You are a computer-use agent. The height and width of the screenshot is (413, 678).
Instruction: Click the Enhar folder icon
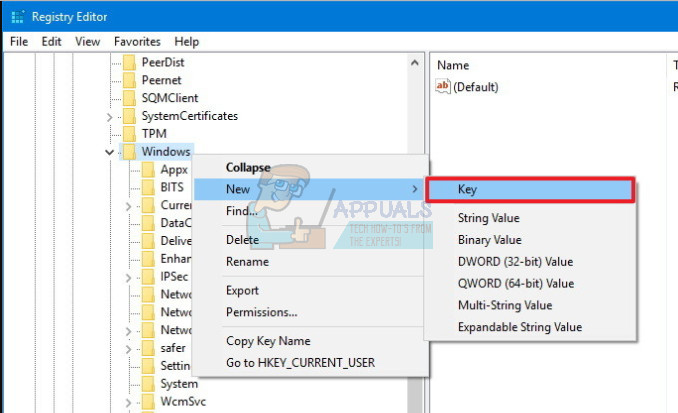[148, 259]
